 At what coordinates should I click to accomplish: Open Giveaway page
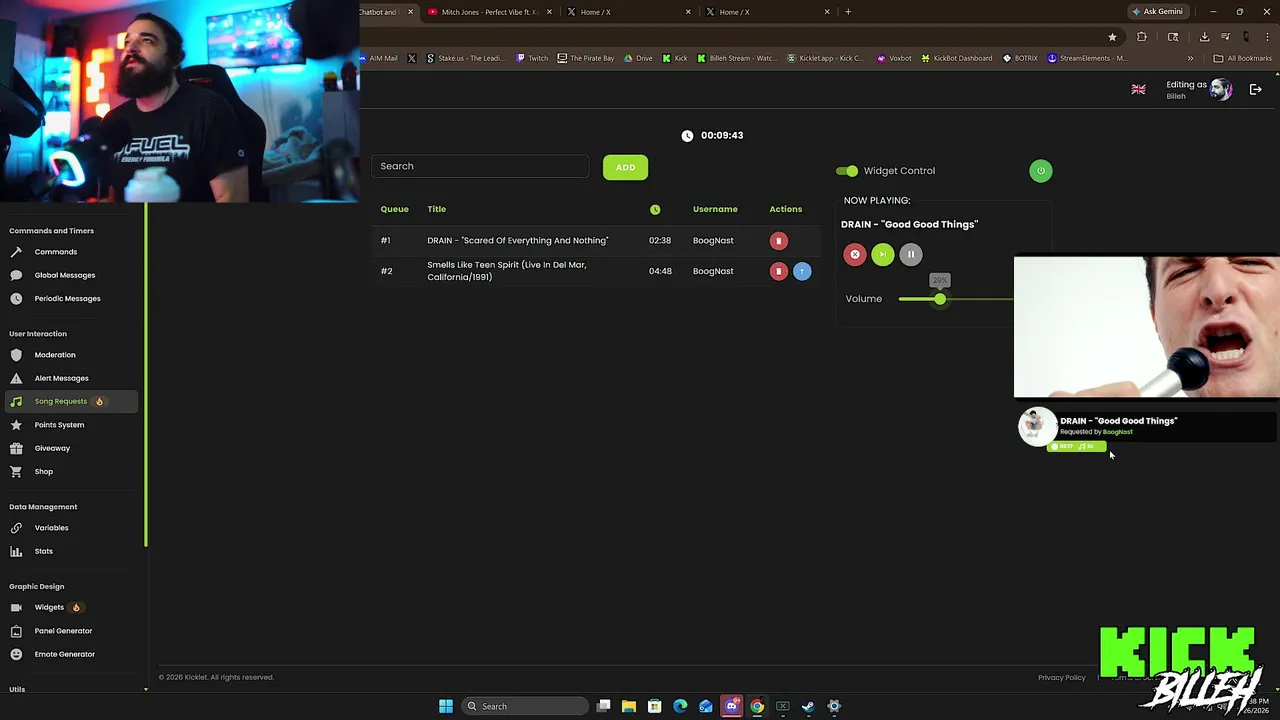click(x=52, y=448)
